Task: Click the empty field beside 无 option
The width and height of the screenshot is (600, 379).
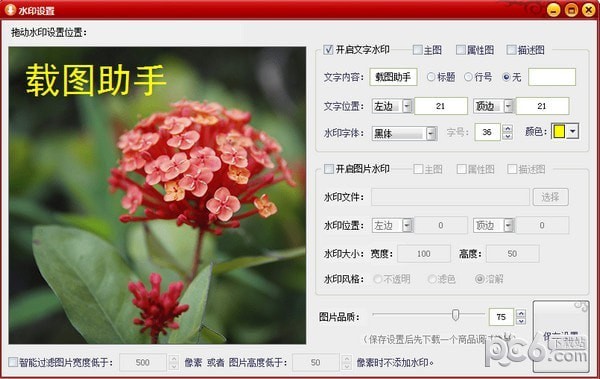Action: [x=552, y=77]
